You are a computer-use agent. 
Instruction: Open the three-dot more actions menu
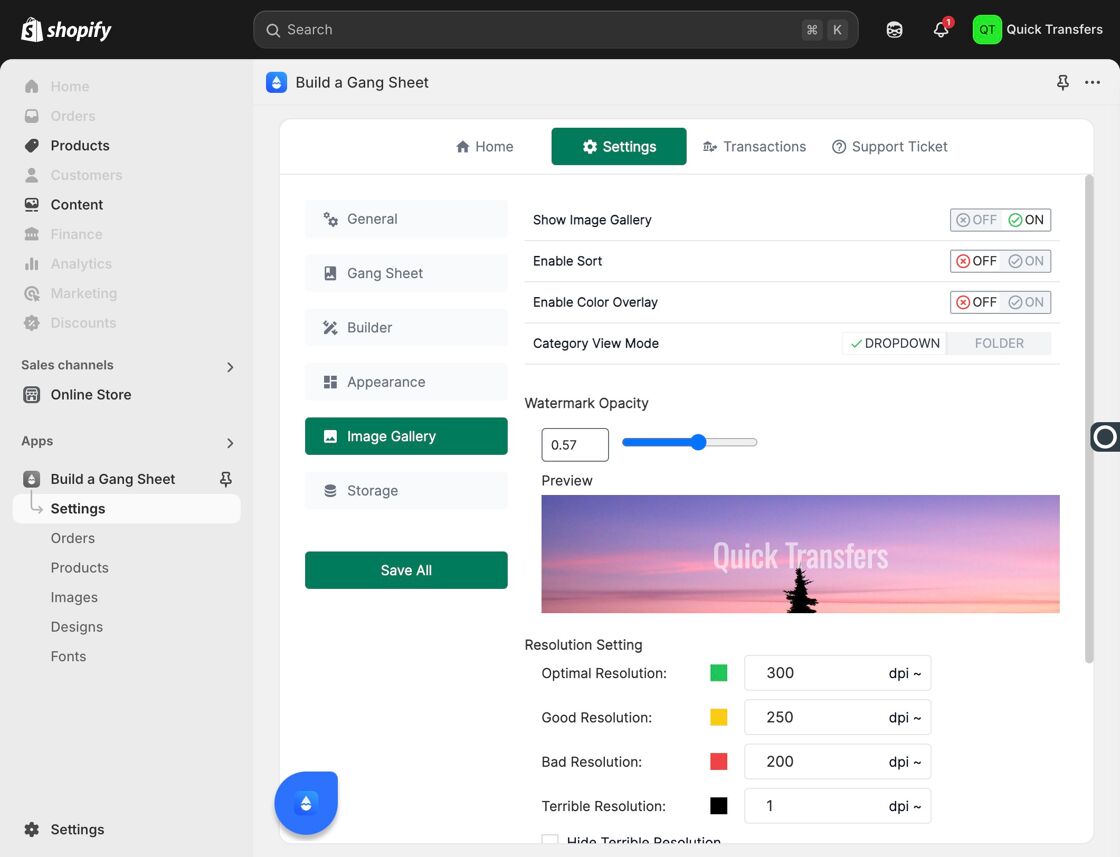click(x=1092, y=83)
